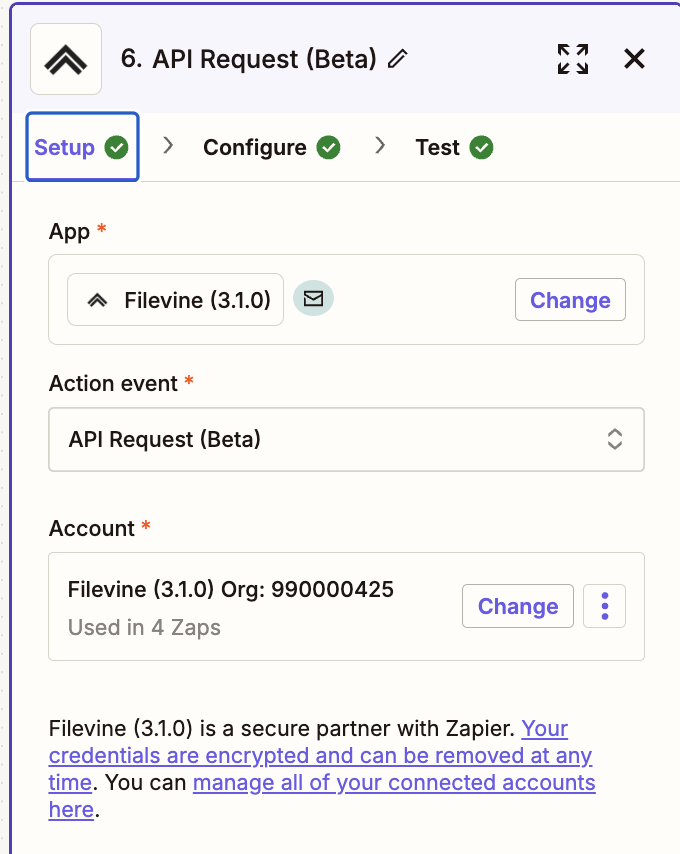Click the chevron between Setup and Configure

tap(168, 146)
